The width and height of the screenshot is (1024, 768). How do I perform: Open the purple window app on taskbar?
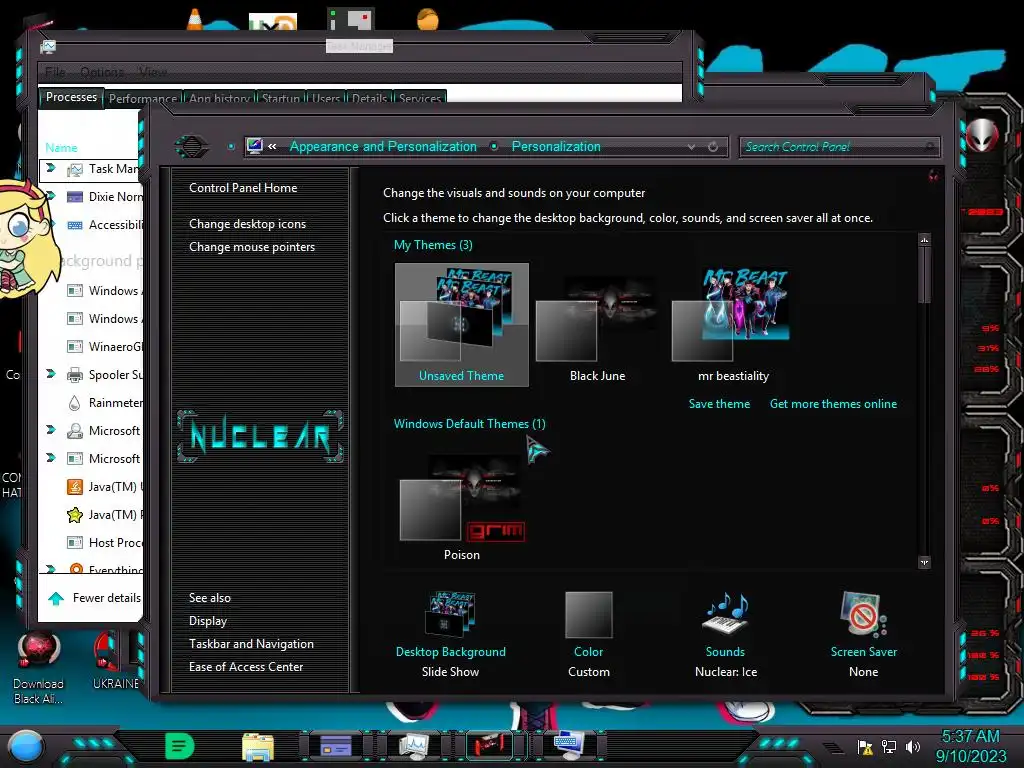pos(336,745)
